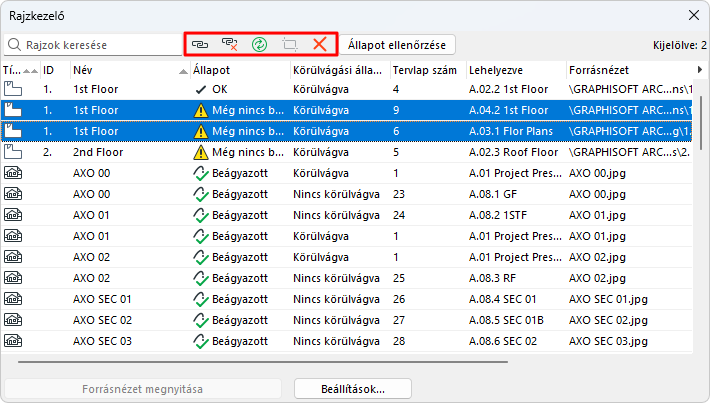This screenshot has height=403, width=710.
Task: Click the vertical scrollbar of the drawing list
Action: [x=701, y=122]
